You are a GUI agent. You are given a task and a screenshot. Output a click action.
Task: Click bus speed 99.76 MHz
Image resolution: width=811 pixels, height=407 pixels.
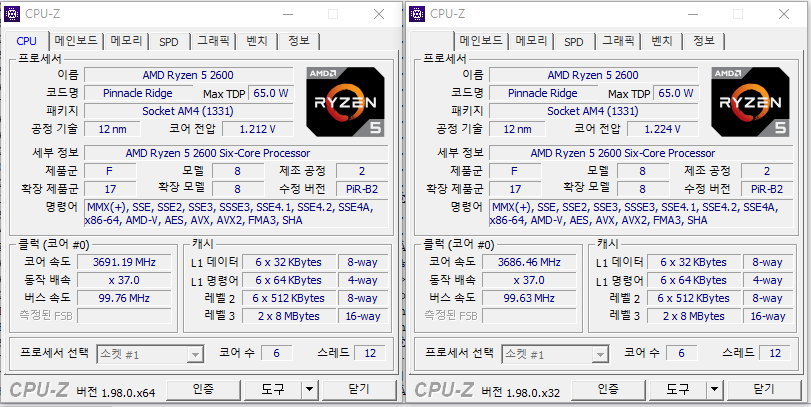click(124, 298)
